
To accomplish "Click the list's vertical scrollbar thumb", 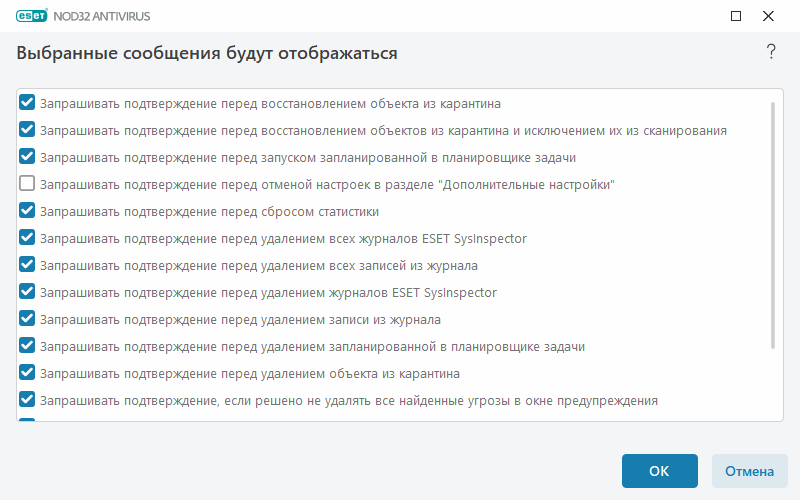I will [x=773, y=225].
